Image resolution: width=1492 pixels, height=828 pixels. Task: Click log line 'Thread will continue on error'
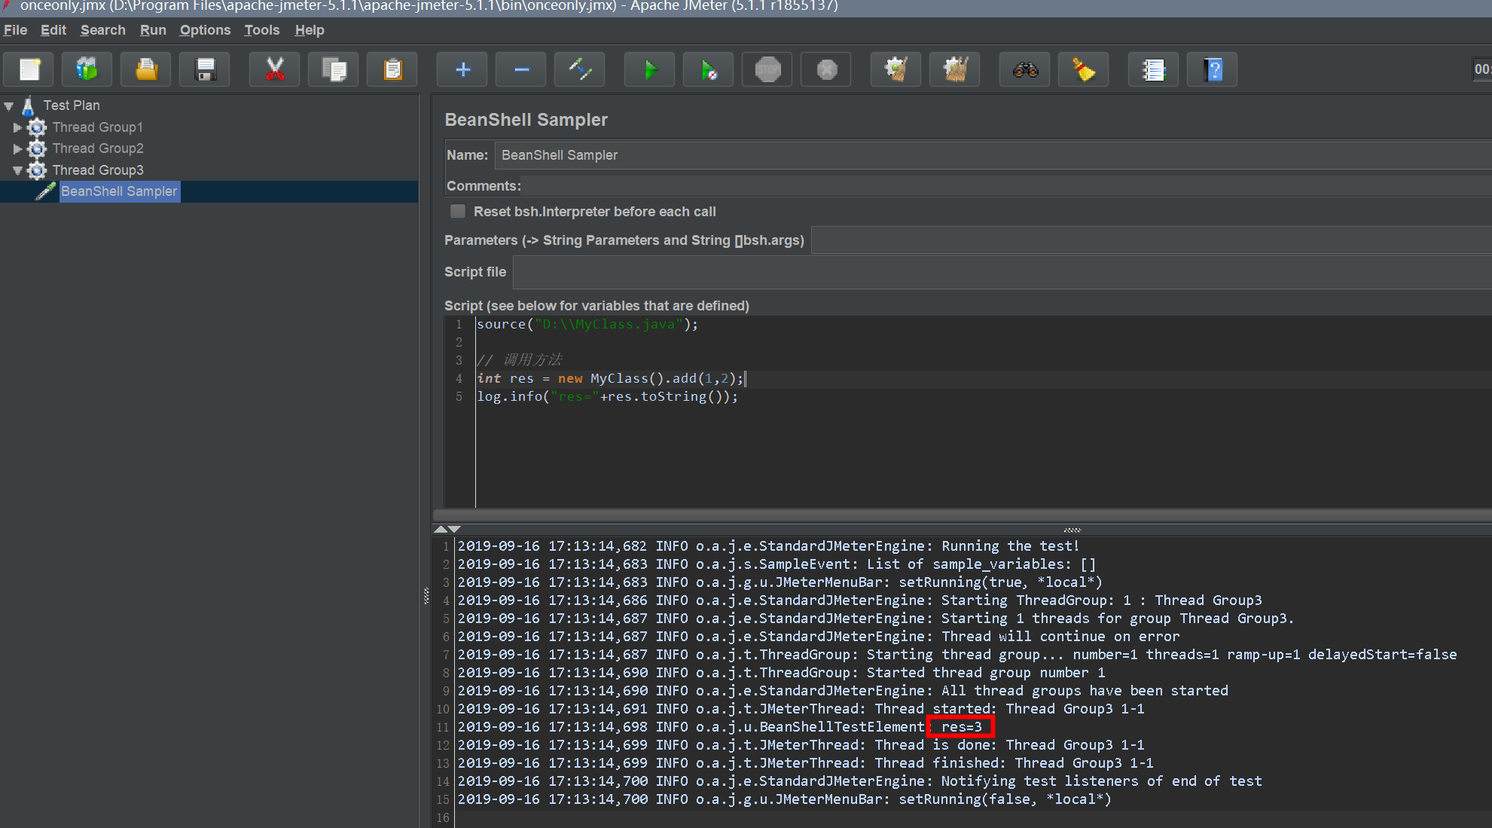(818, 636)
